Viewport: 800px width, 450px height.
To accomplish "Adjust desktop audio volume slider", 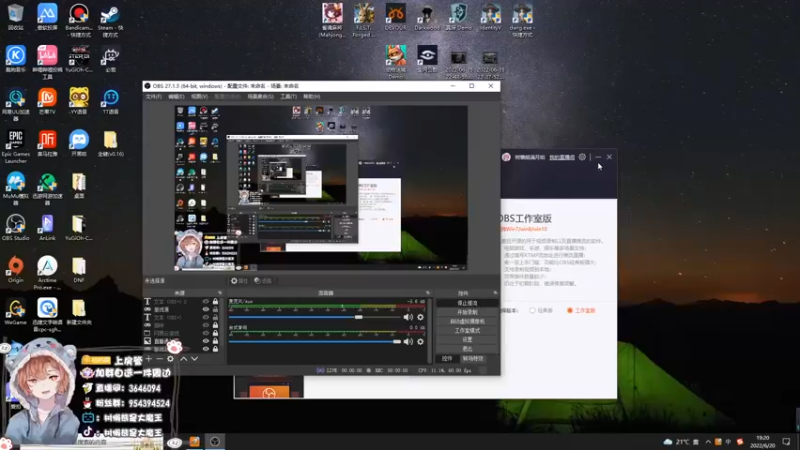I will (x=315, y=342).
